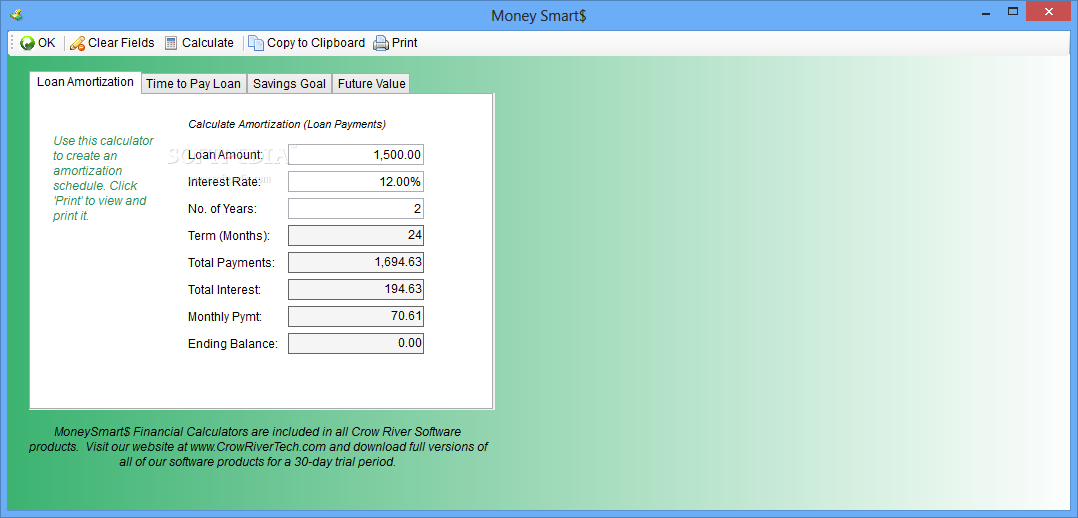Click the Total Interest field showing 194.63
This screenshot has height=518, width=1078.
(355, 289)
